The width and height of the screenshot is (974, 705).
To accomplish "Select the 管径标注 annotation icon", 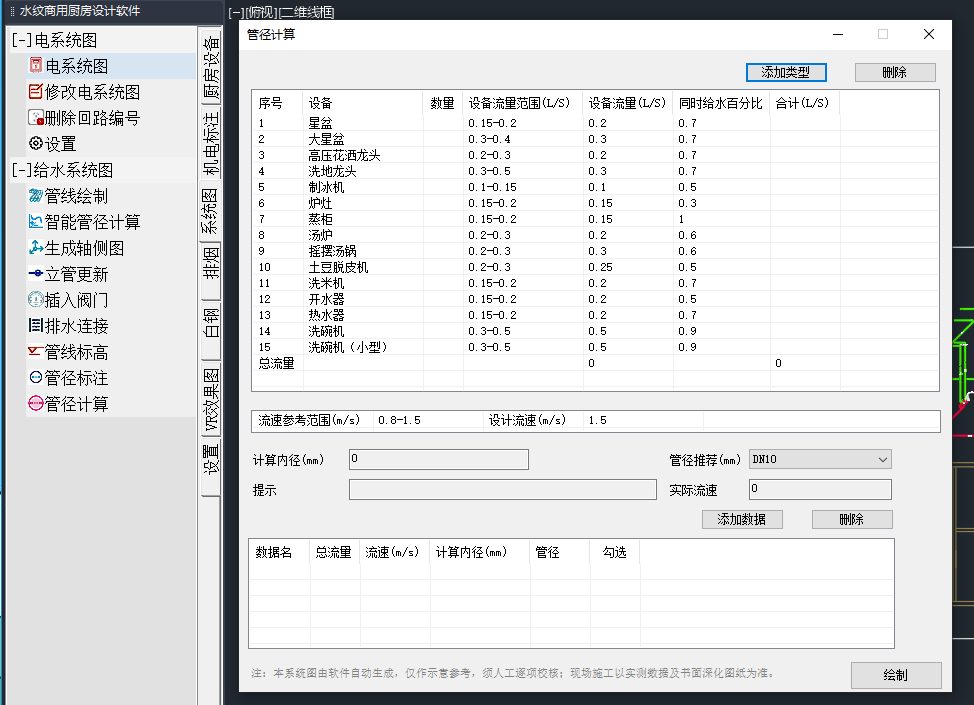I will click(36, 378).
